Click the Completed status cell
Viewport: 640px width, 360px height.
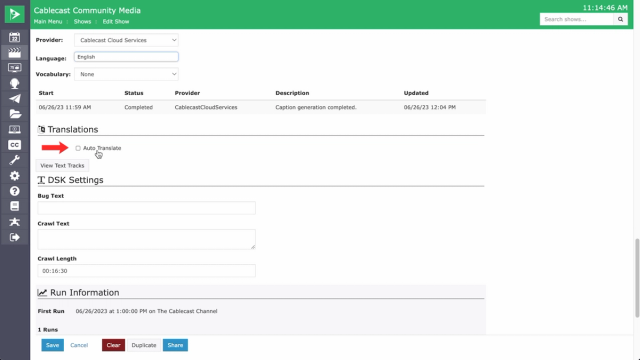(x=138, y=107)
